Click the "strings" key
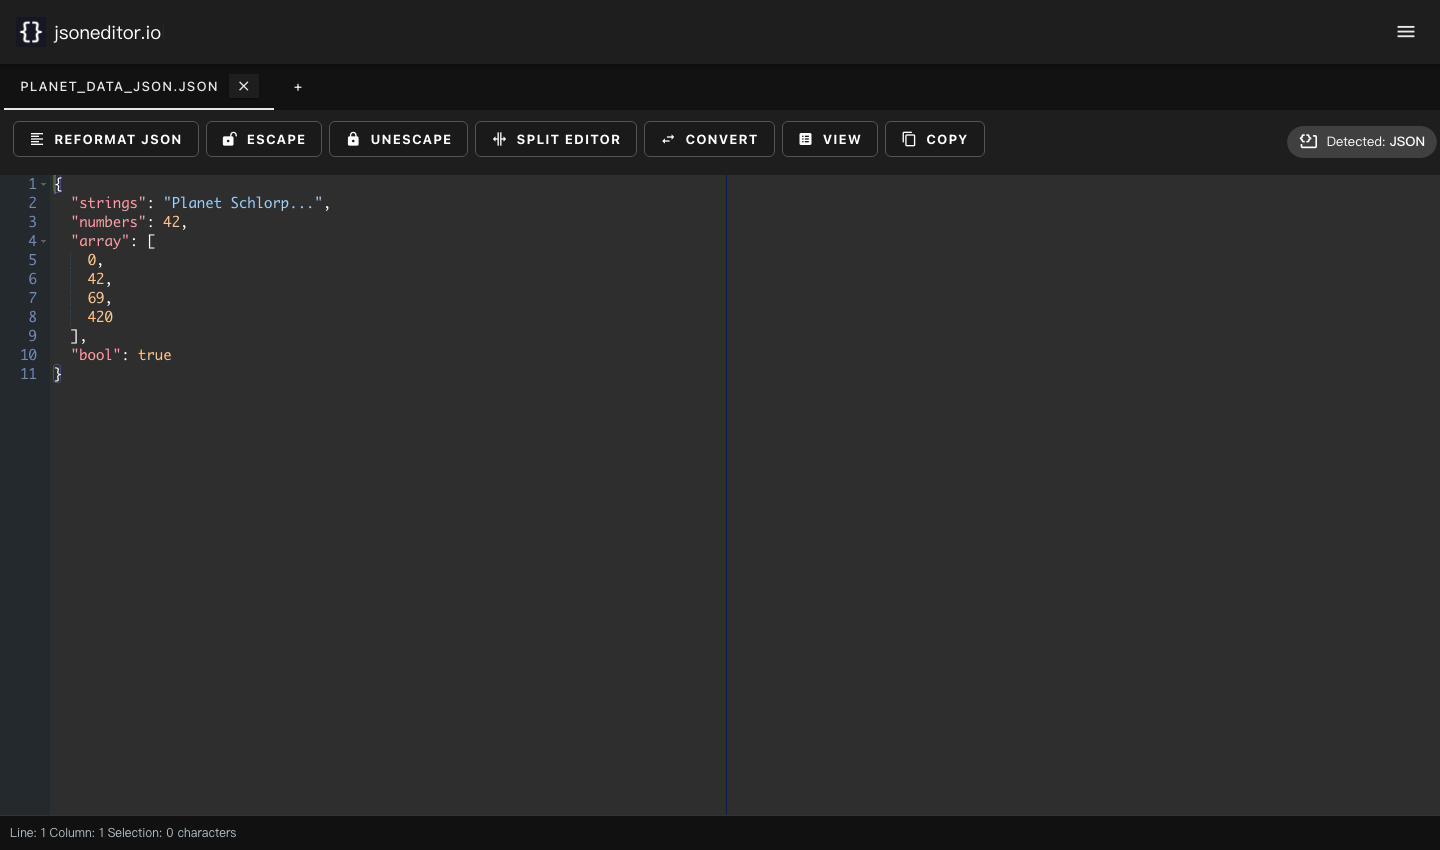This screenshot has height=850, width=1440. coord(108,203)
